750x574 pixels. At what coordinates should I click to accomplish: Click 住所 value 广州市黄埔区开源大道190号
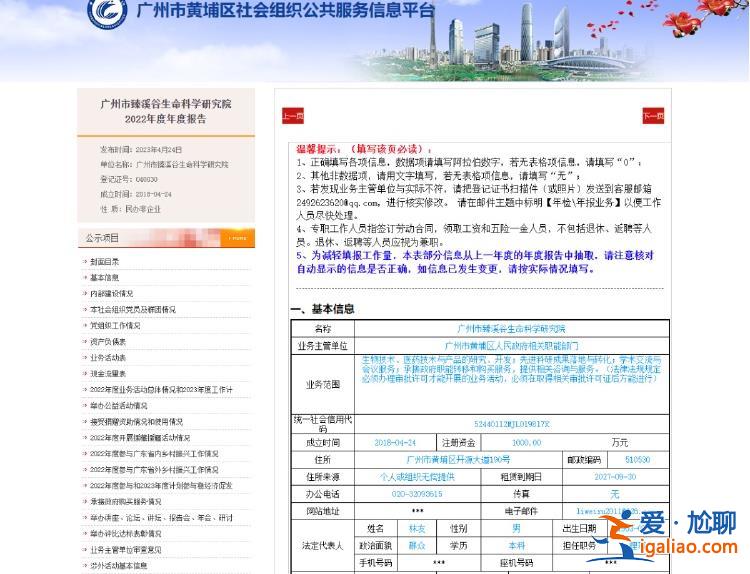(x=458, y=460)
